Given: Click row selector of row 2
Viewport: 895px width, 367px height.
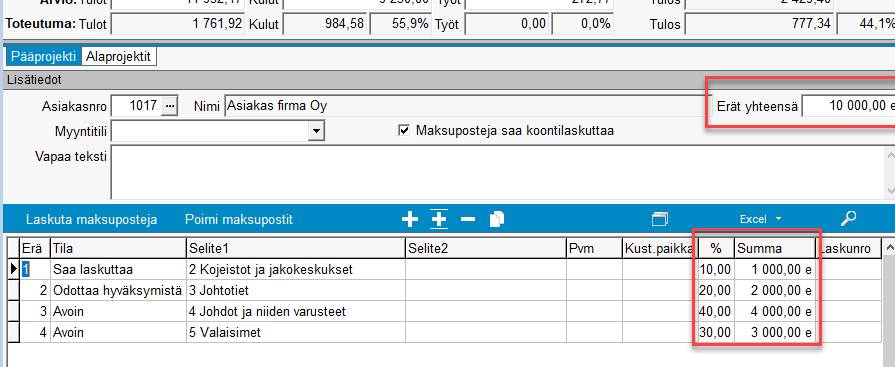Looking at the screenshot, I should (13, 291).
